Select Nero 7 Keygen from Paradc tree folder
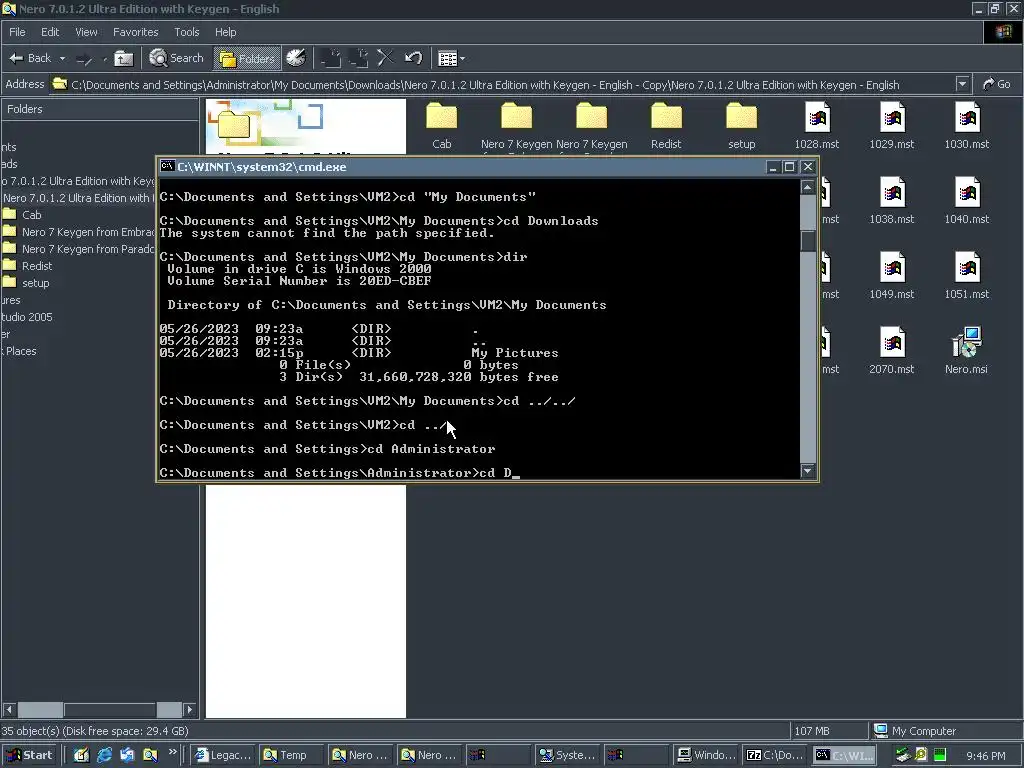Viewport: 1024px width, 768px height. 79,249
